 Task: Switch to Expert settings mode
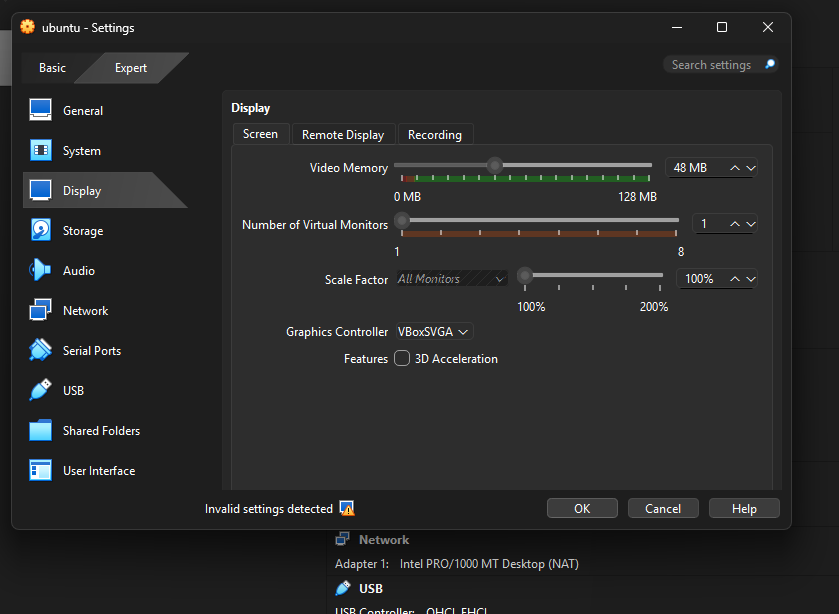pos(131,67)
